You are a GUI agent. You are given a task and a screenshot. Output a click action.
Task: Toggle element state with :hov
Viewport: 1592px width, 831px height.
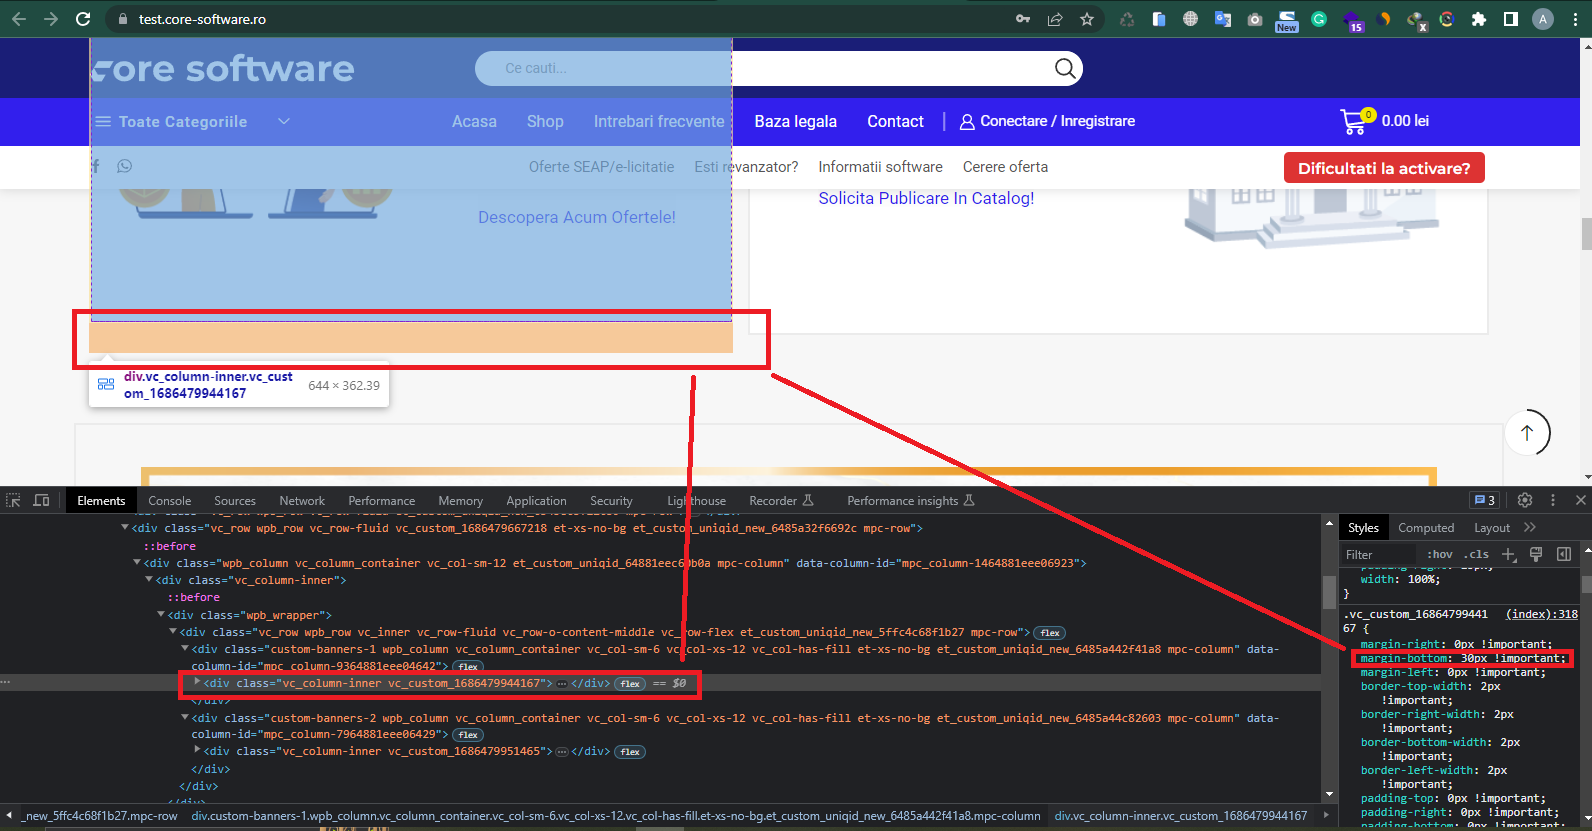tap(1440, 554)
